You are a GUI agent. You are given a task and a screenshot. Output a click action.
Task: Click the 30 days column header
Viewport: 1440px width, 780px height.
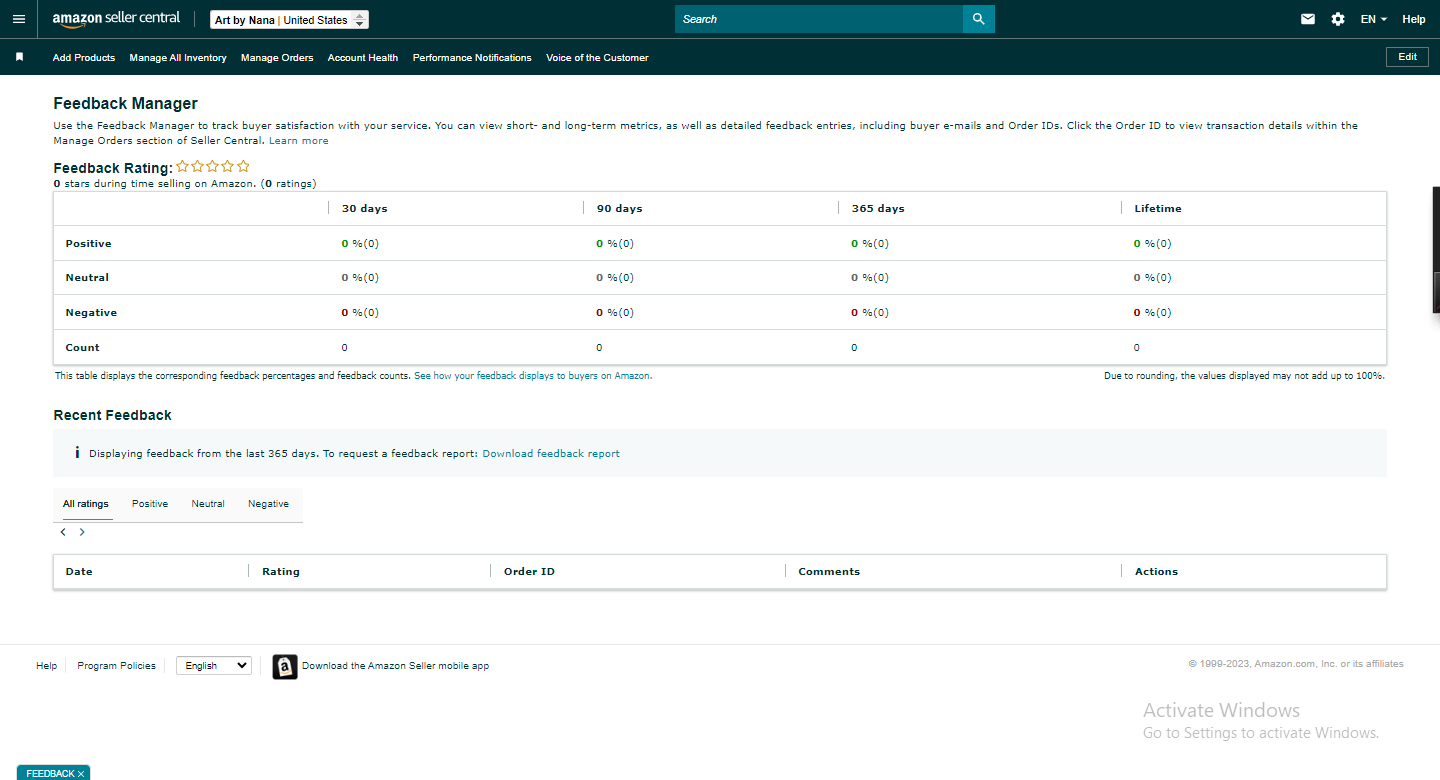coord(365,209)
